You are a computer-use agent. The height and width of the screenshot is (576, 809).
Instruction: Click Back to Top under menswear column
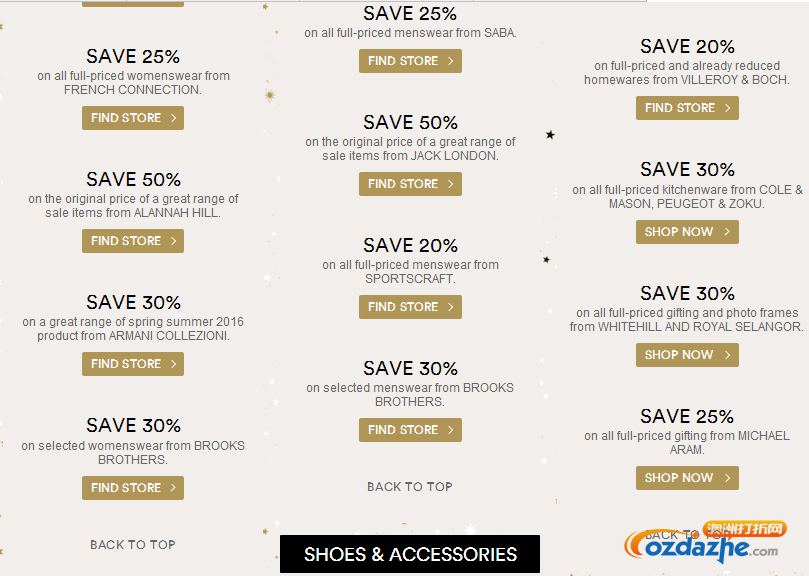[x=410, y=487]
